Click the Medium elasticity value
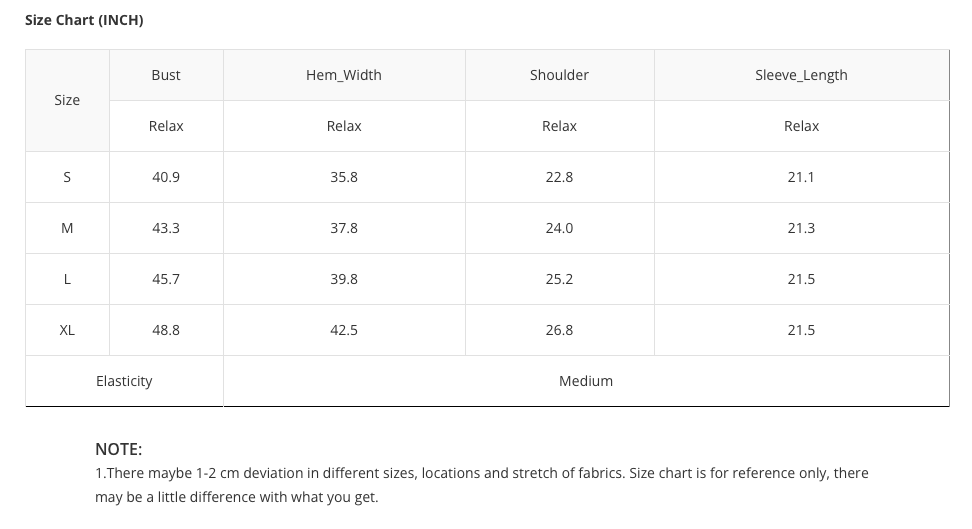This screenshot has height=529, width=972. [x=586, y=381]
